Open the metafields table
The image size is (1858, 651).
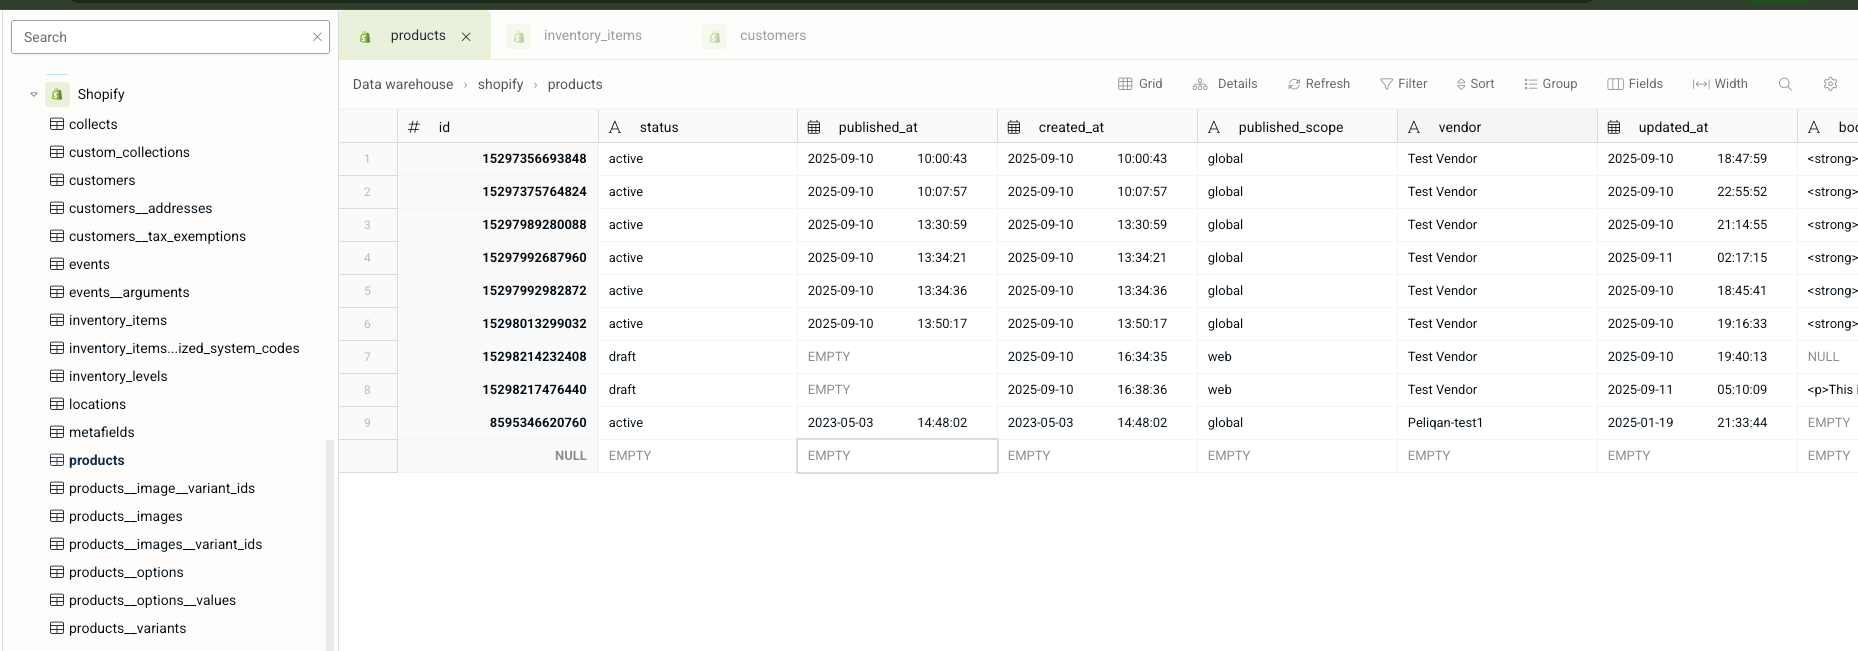[101, 432]
